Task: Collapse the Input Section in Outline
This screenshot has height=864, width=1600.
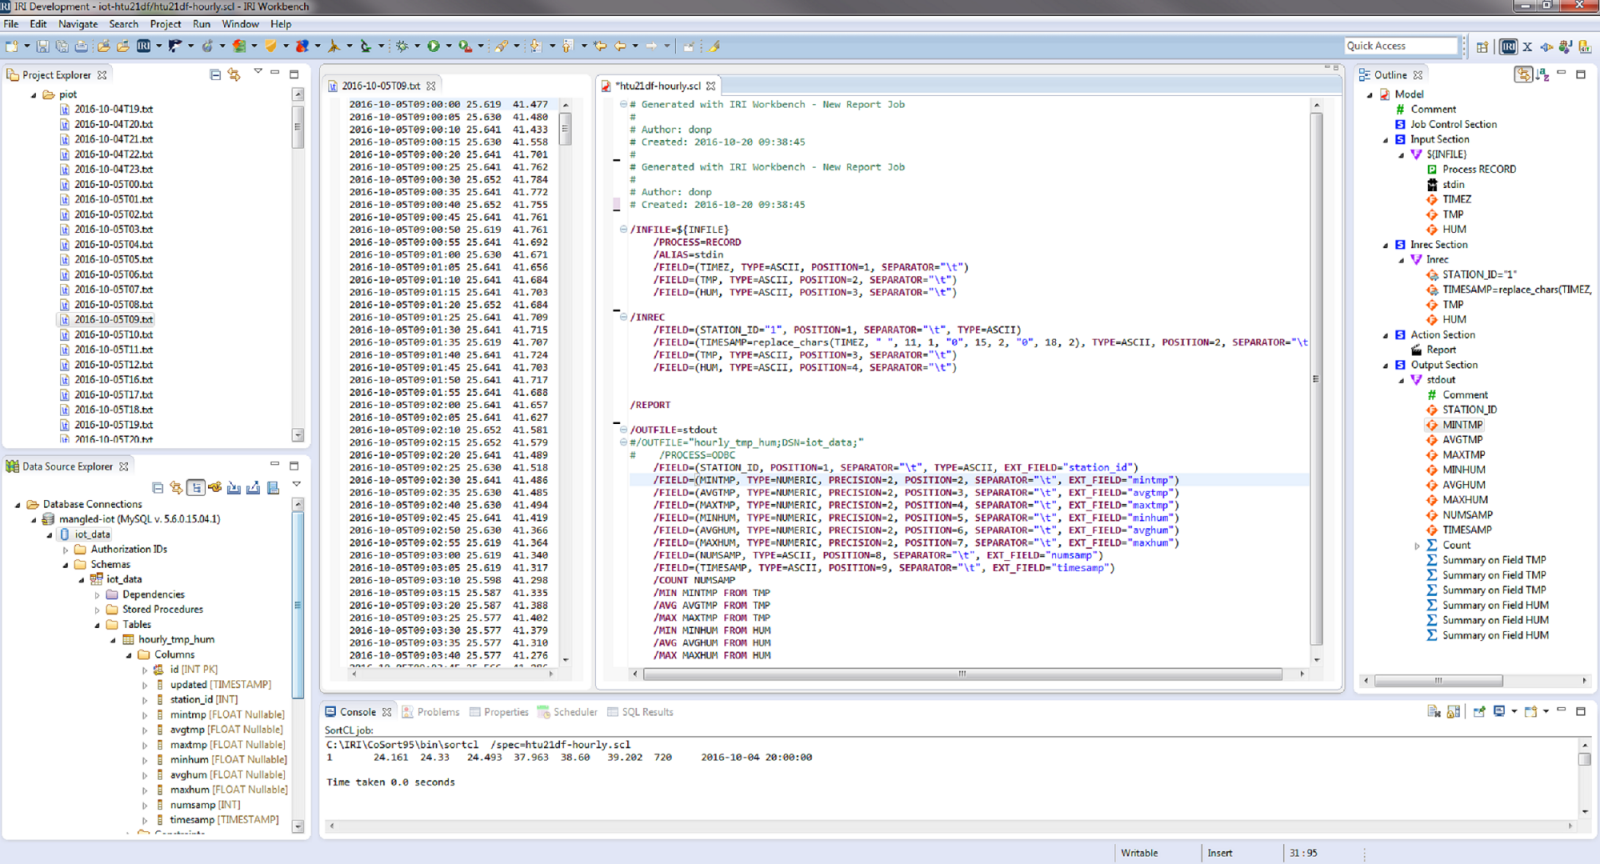Action: click(1386, 139)
